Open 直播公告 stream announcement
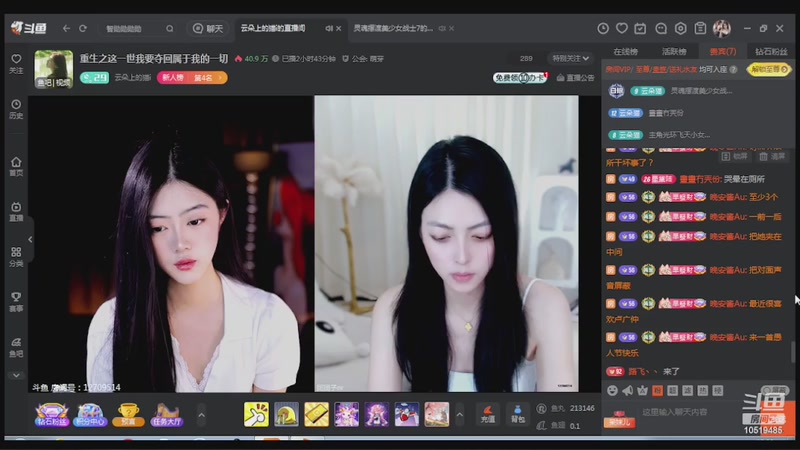 pos(576,78)
